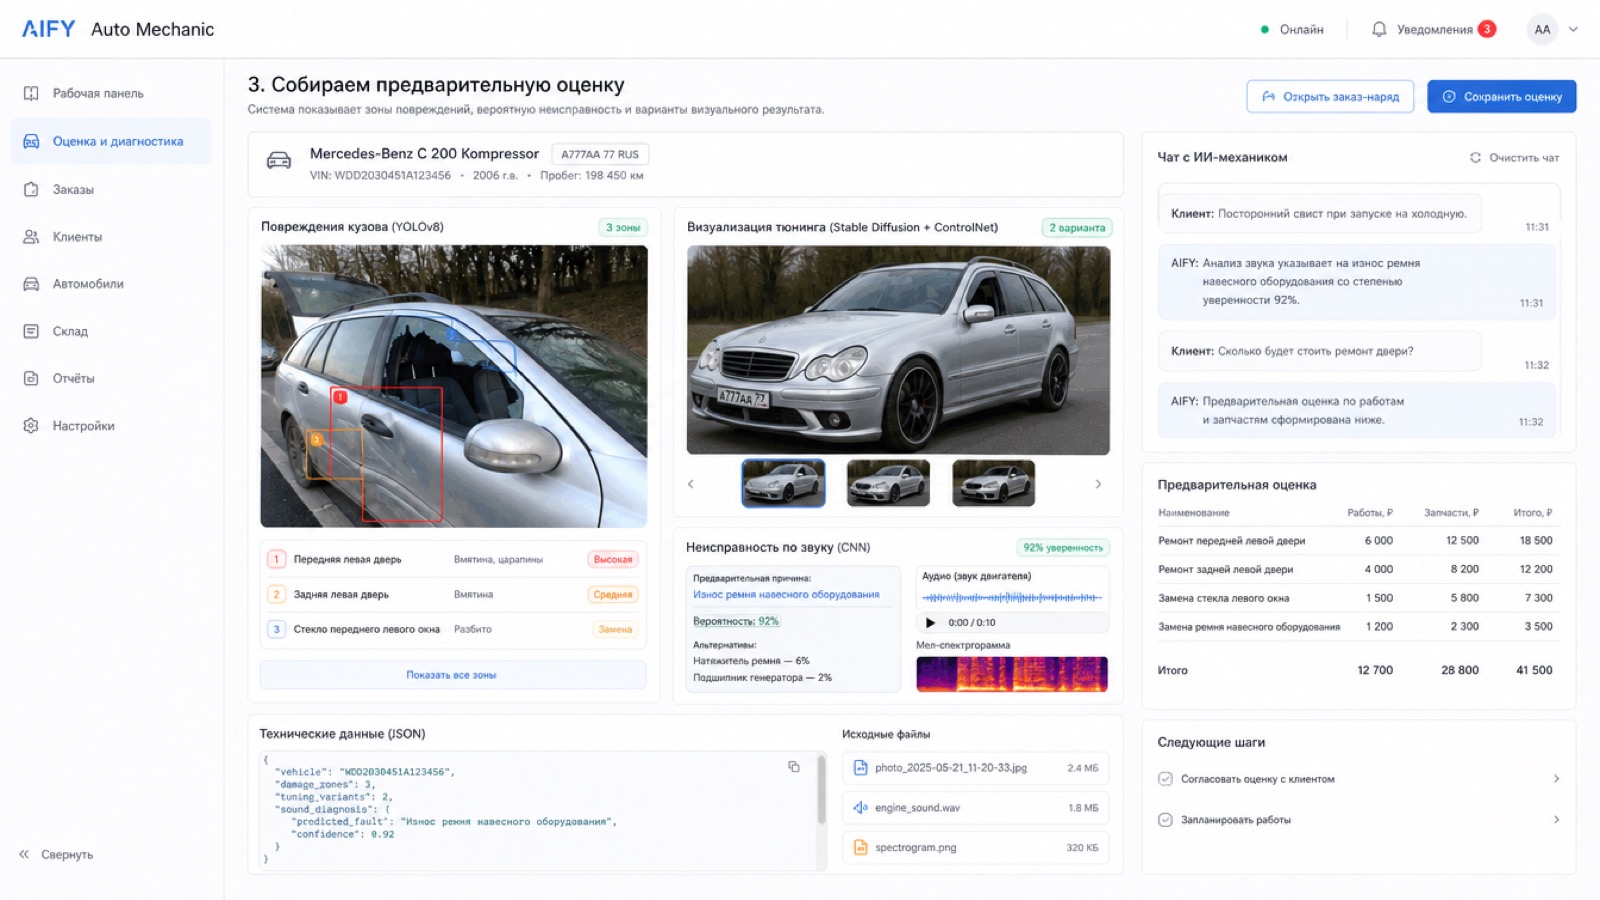Open the Склад sidebar item

coord(111,331)
